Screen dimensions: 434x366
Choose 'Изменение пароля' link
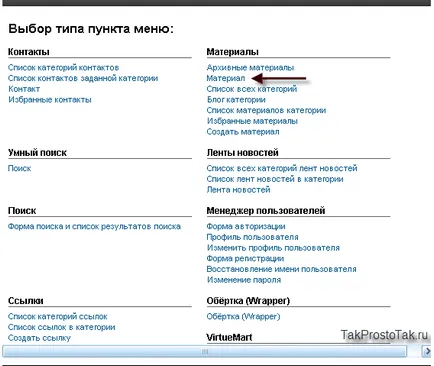coord(244,280)
